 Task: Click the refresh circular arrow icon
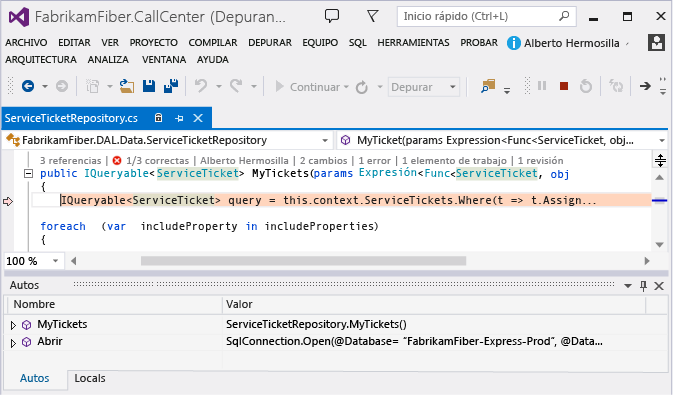coord(362,87)
